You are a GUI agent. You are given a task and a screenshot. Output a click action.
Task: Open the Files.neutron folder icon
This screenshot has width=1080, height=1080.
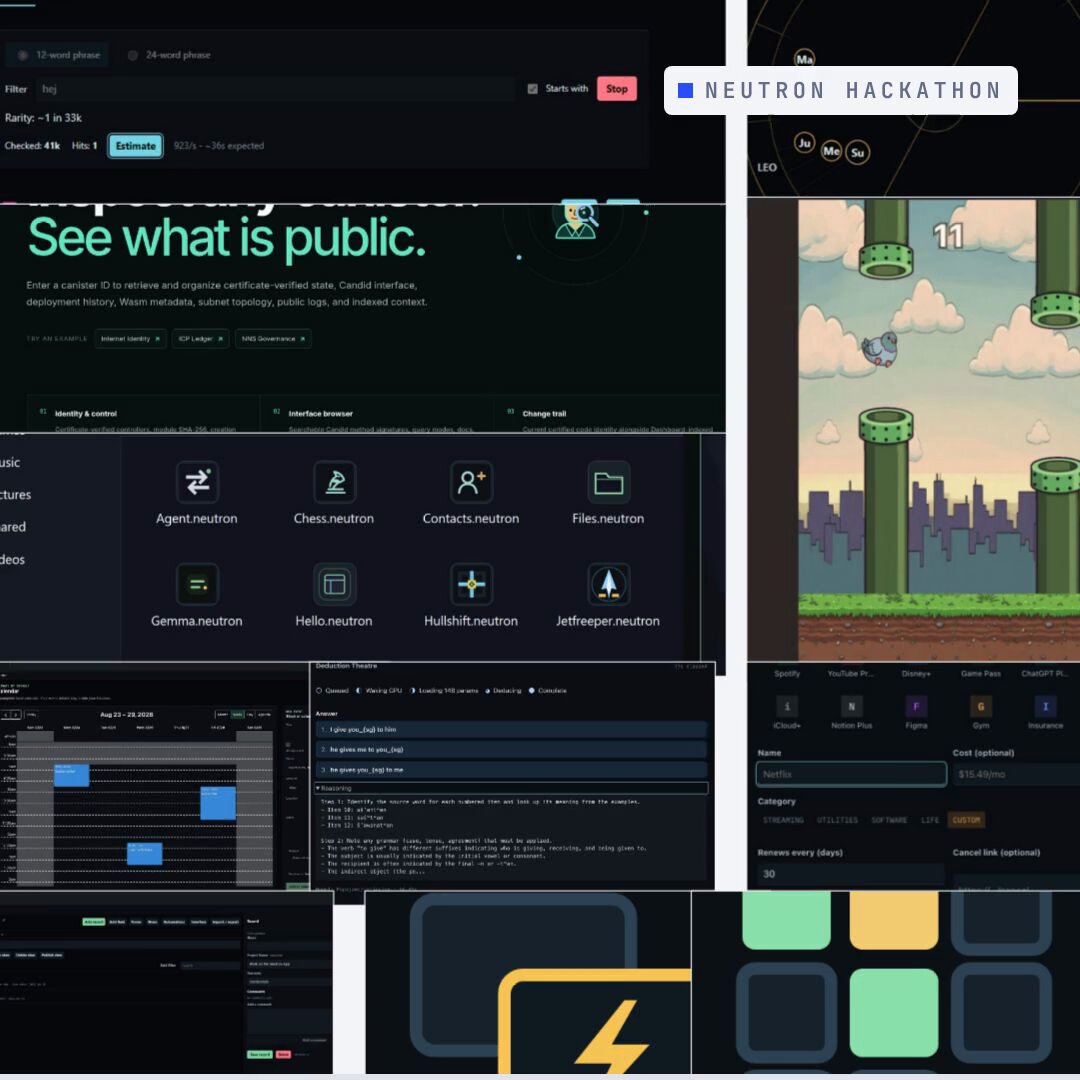[609, 482]
